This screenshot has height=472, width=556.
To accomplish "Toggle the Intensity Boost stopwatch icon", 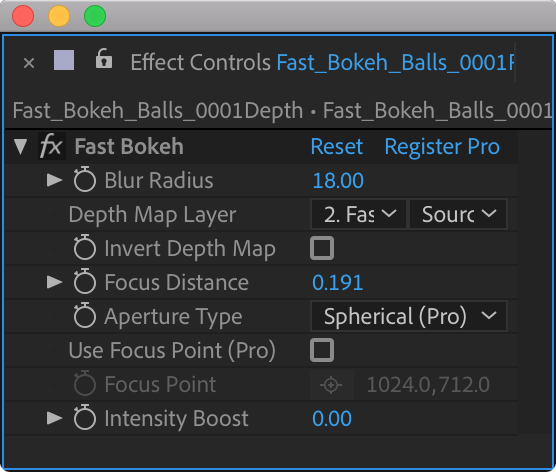I will point(85,417).
